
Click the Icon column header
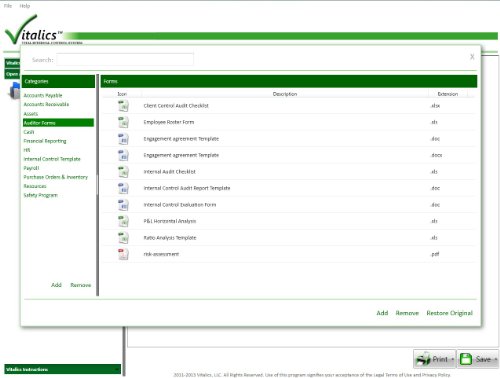[x=122, y=94]
